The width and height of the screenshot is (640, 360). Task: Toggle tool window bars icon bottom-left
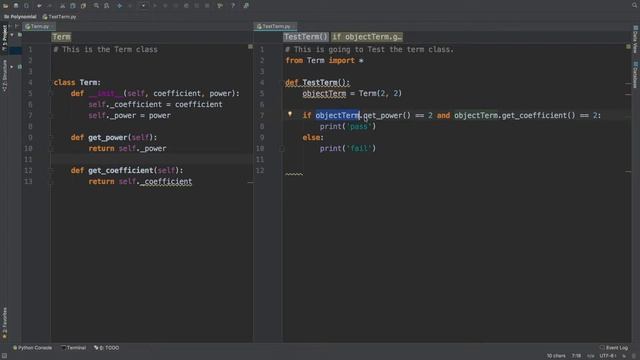click(x=4, y=356)
